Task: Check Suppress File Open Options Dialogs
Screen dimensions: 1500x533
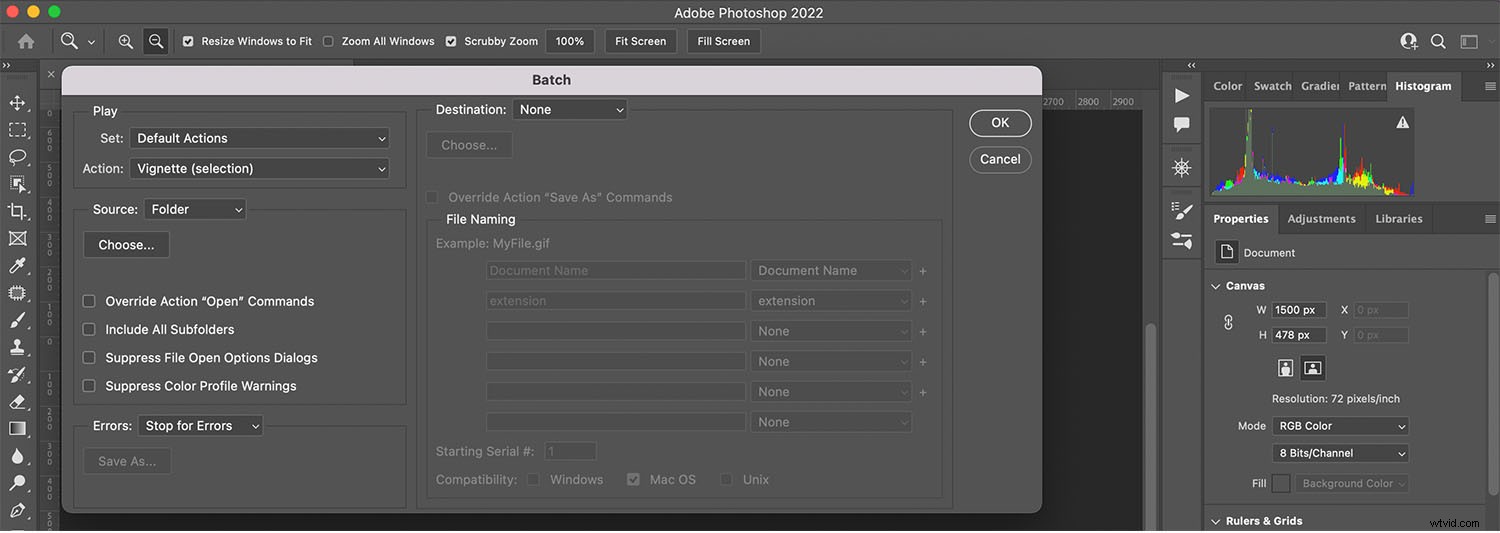Action: click(89, 357)
